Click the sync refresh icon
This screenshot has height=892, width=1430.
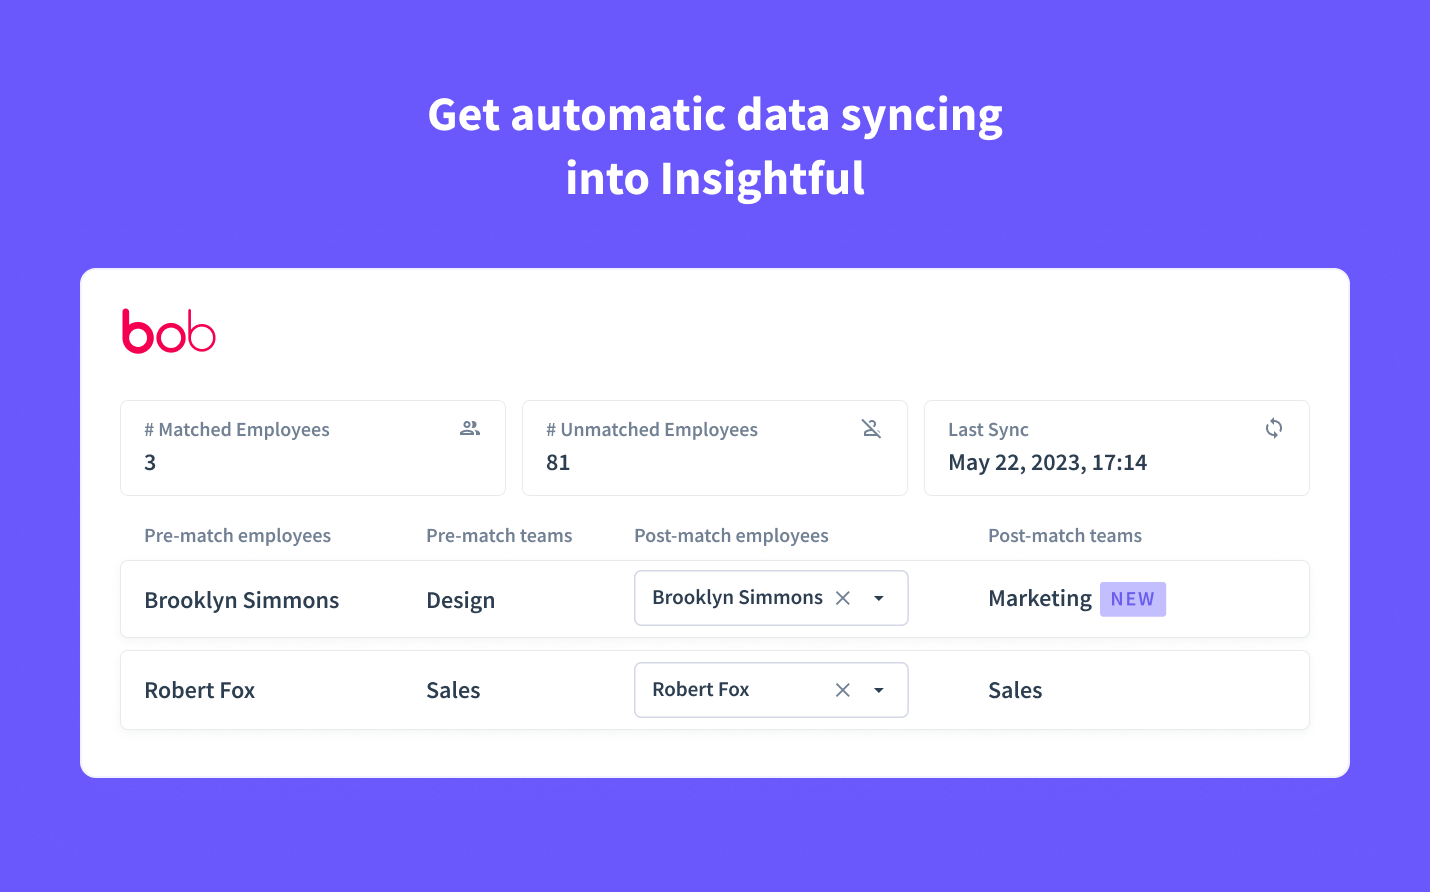click(1273, 428)
